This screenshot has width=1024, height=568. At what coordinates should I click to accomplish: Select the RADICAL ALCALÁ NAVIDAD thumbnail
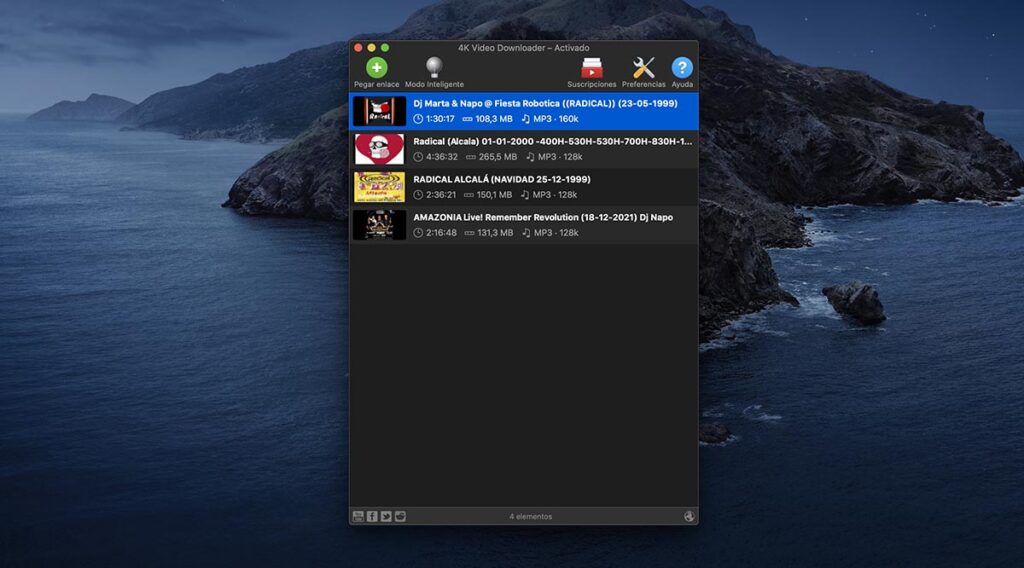pyautogui.click(x=379, y=187)
